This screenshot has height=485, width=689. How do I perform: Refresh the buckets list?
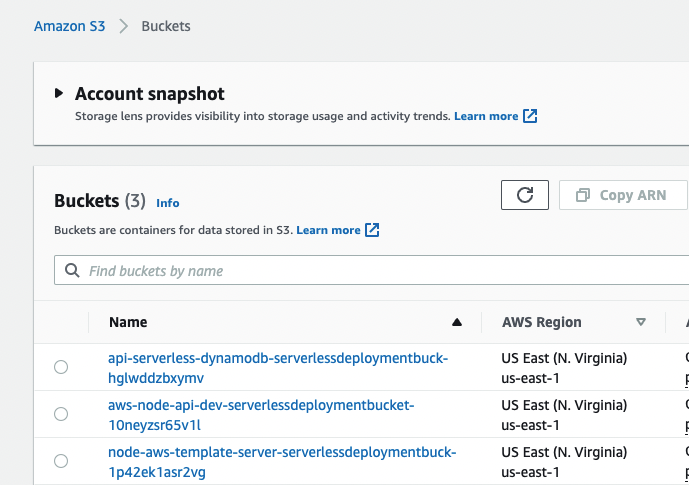click(x=525, y=195)
